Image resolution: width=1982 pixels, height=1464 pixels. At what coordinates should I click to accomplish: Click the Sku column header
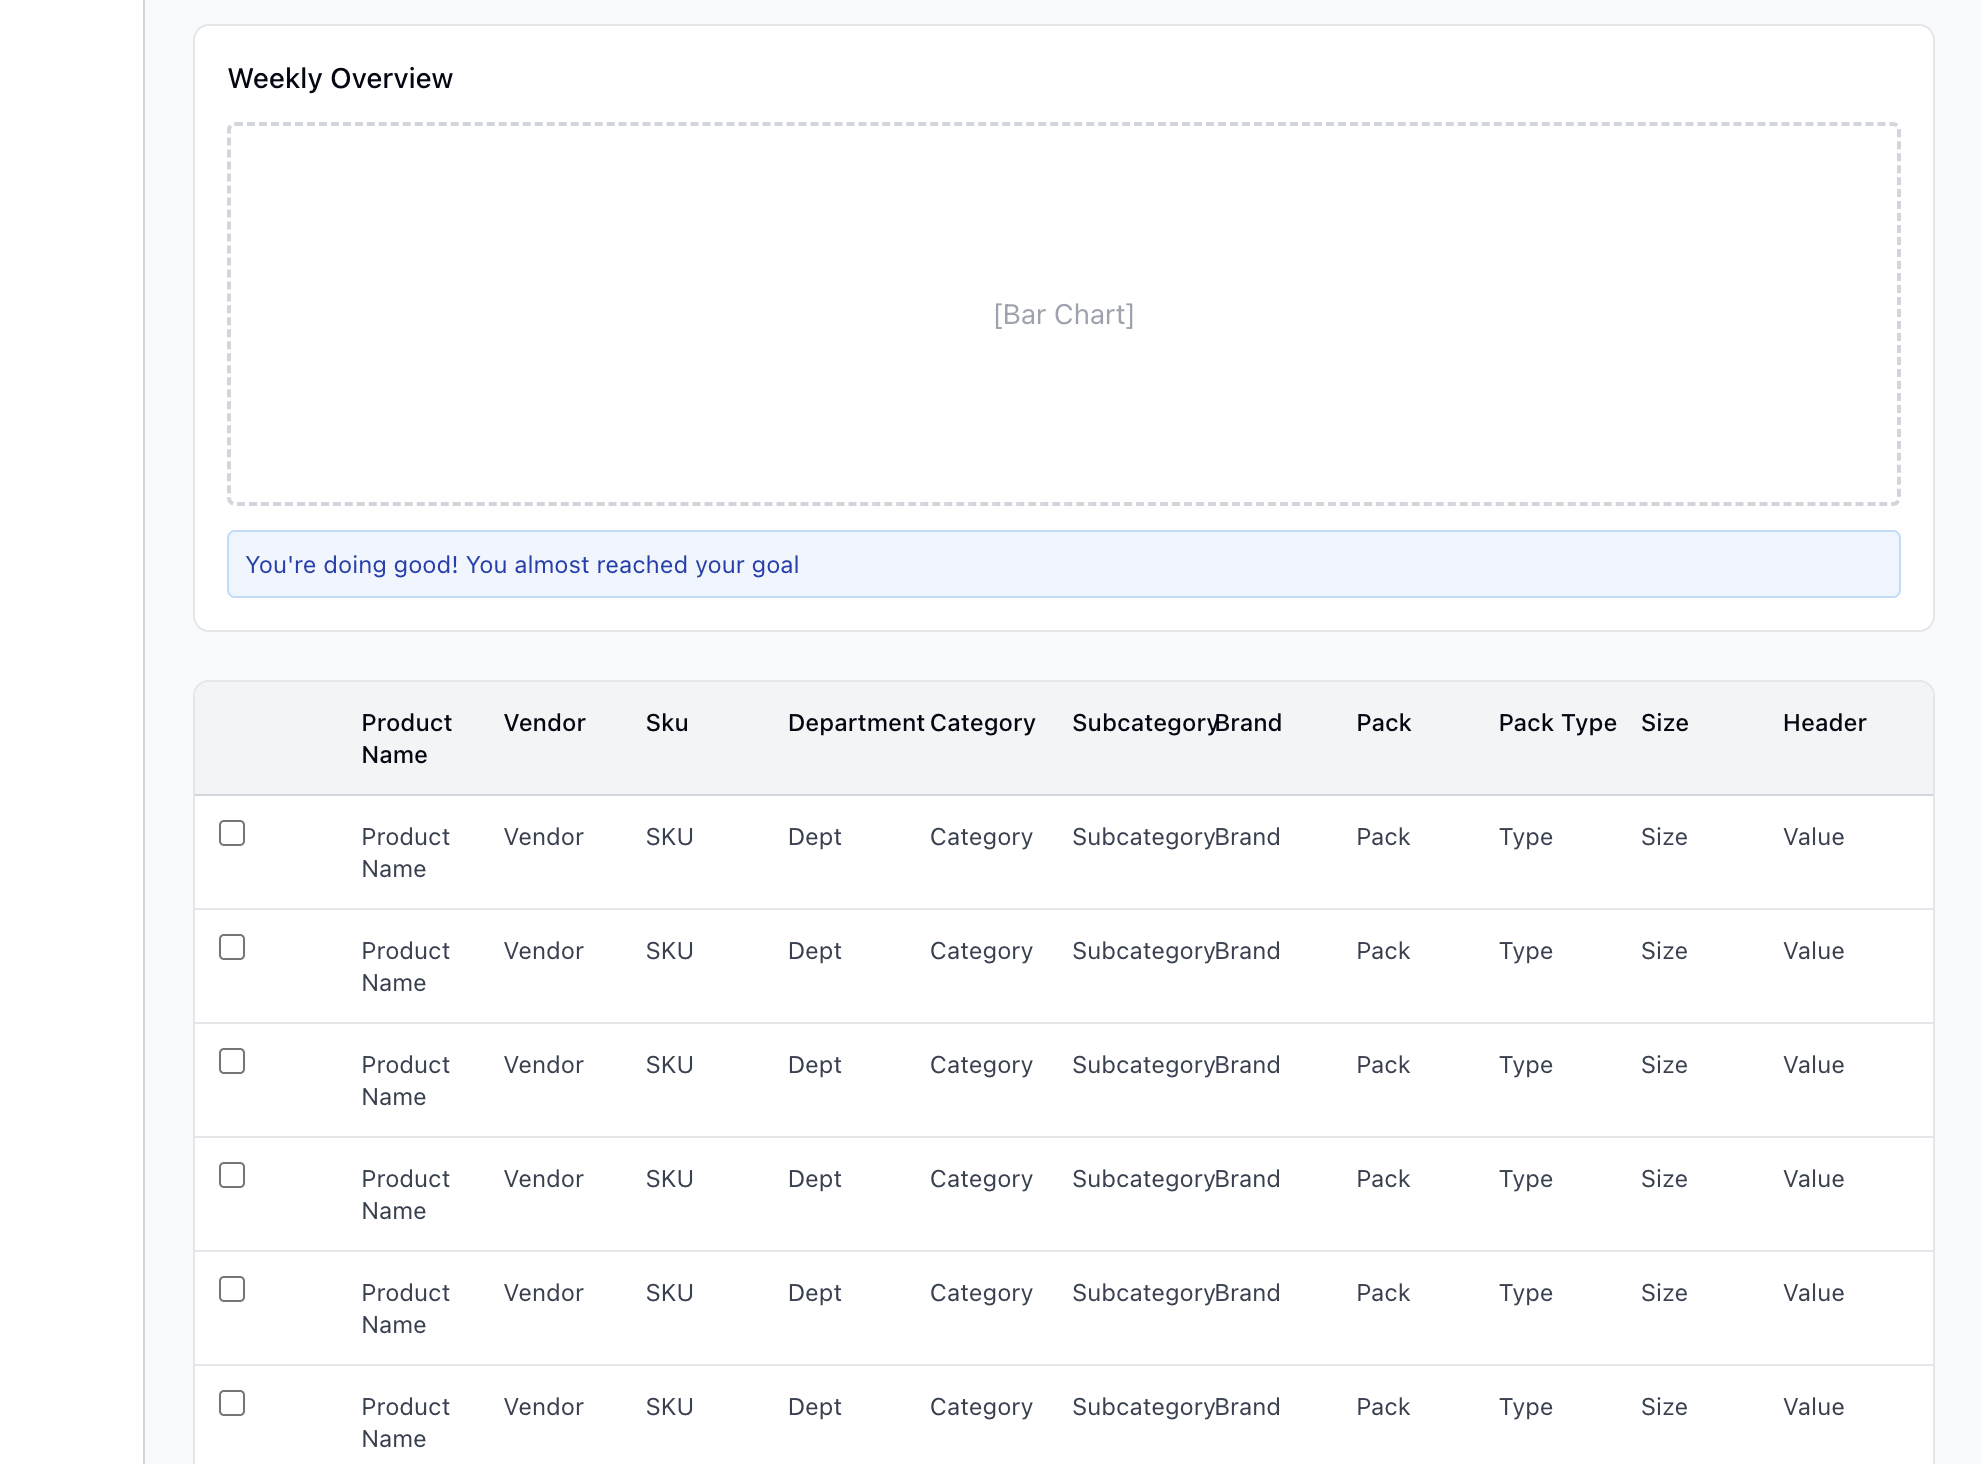click(x=666, y=723)
